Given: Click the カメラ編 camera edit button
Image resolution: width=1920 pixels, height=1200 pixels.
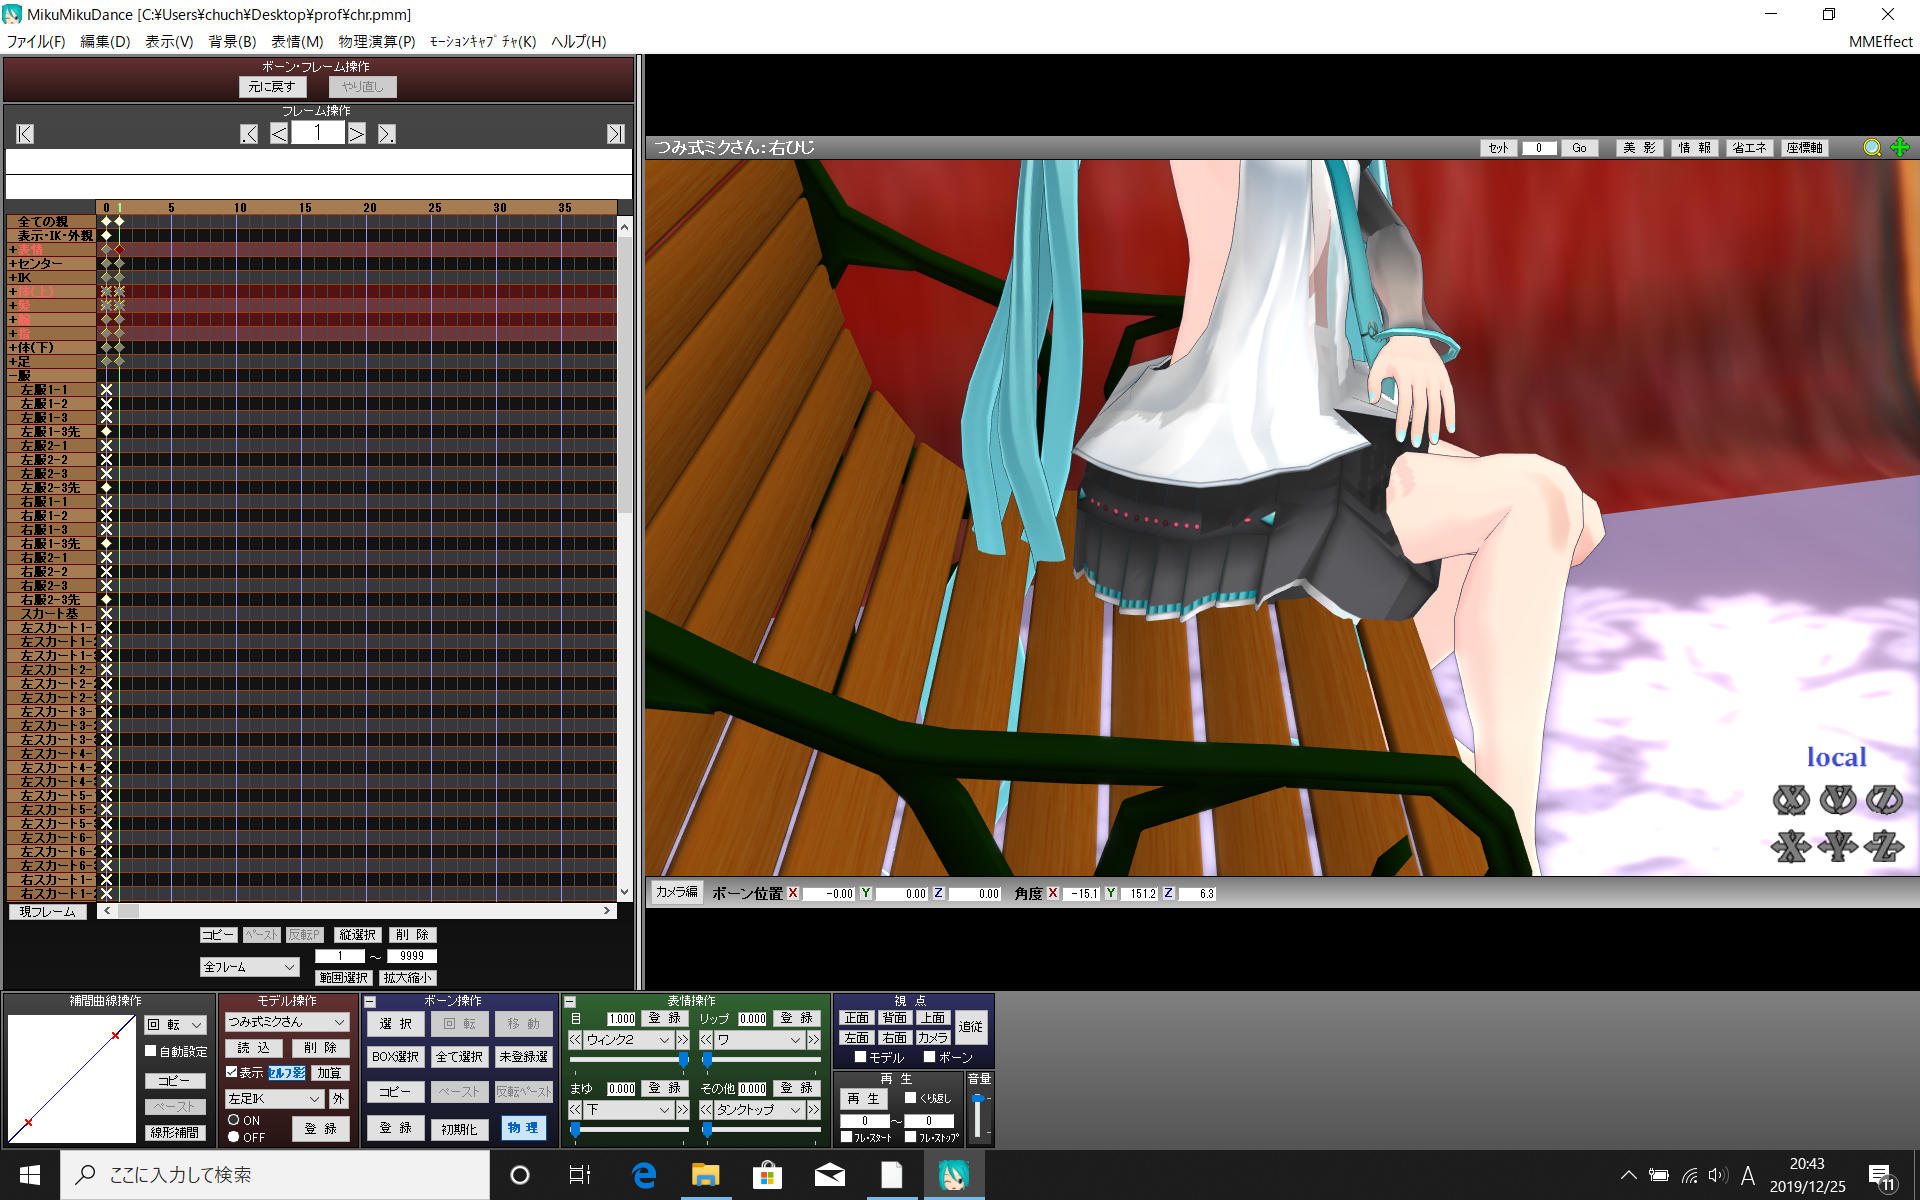Looking at the screenshot, I should [677, 892].
